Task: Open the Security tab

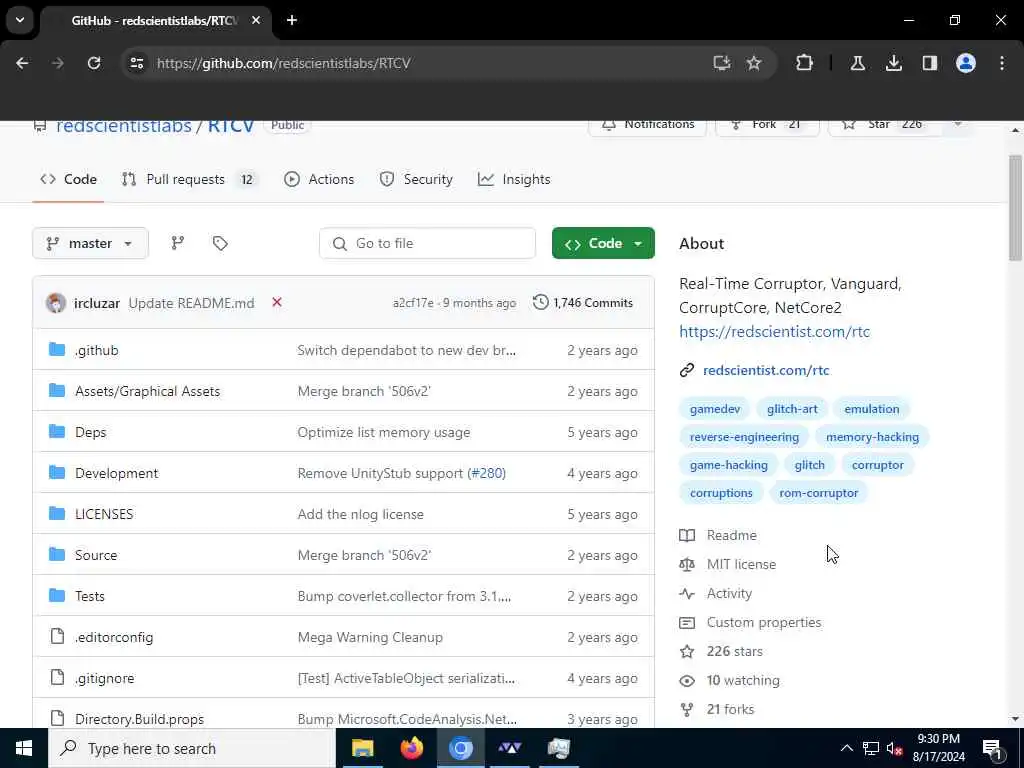Action: pyautogui.click(x=416, y=179)
